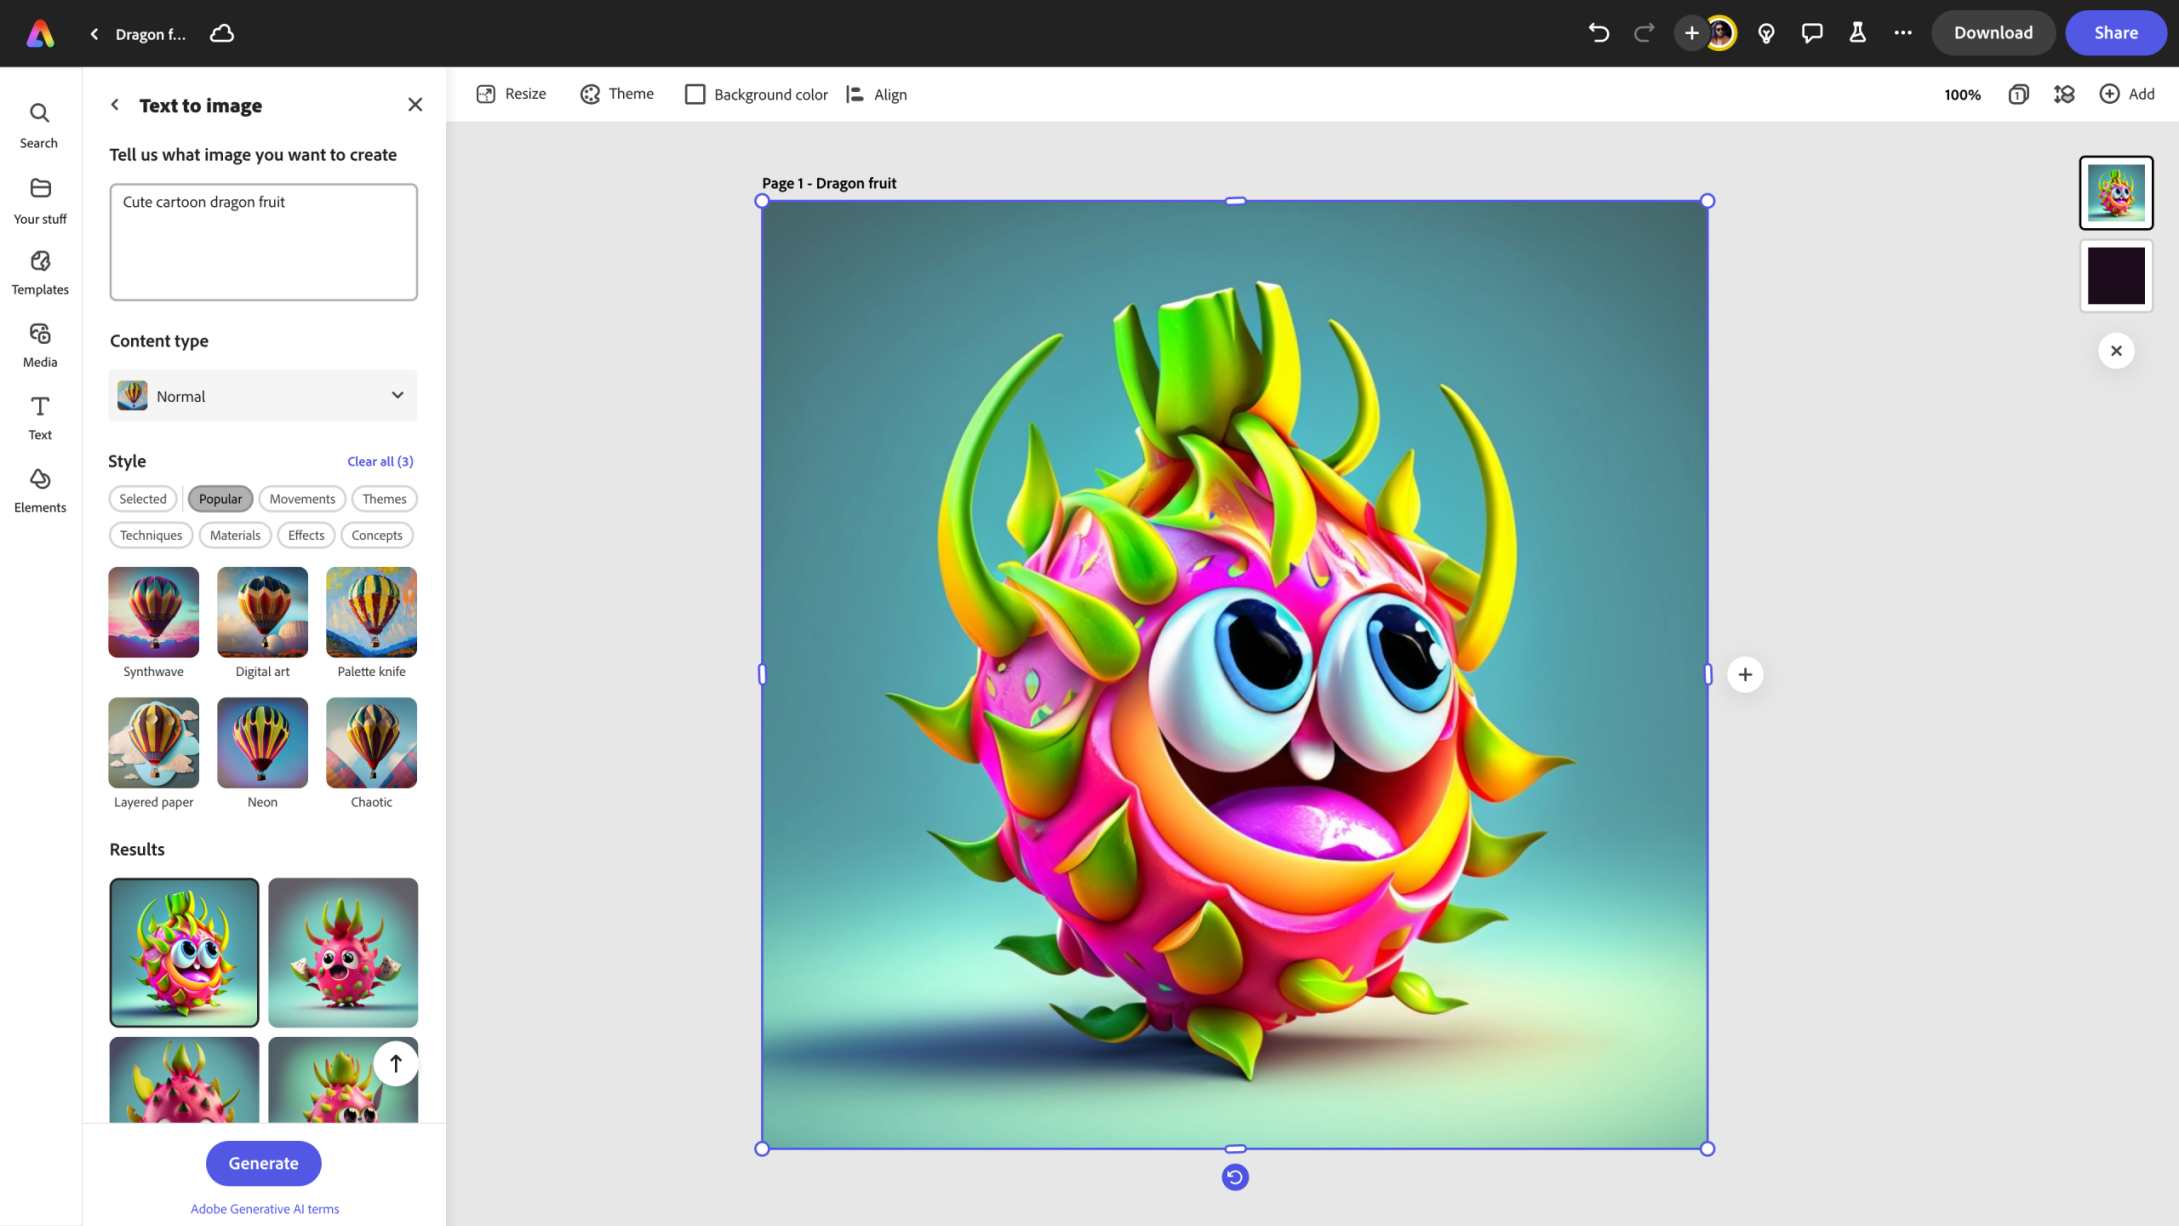Open Your stuff folder
Image resolution: width=2179 pixels, height=1226 pixels.
pos(40,199)
